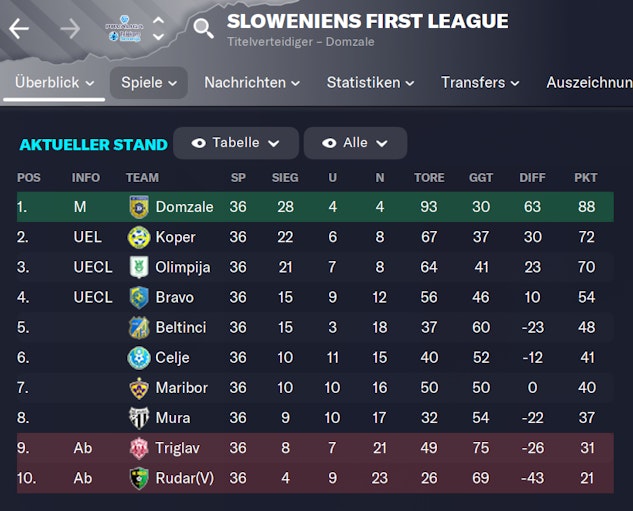Open the Nachrichten tab
633x511 pixels.
tap(252, 83)
